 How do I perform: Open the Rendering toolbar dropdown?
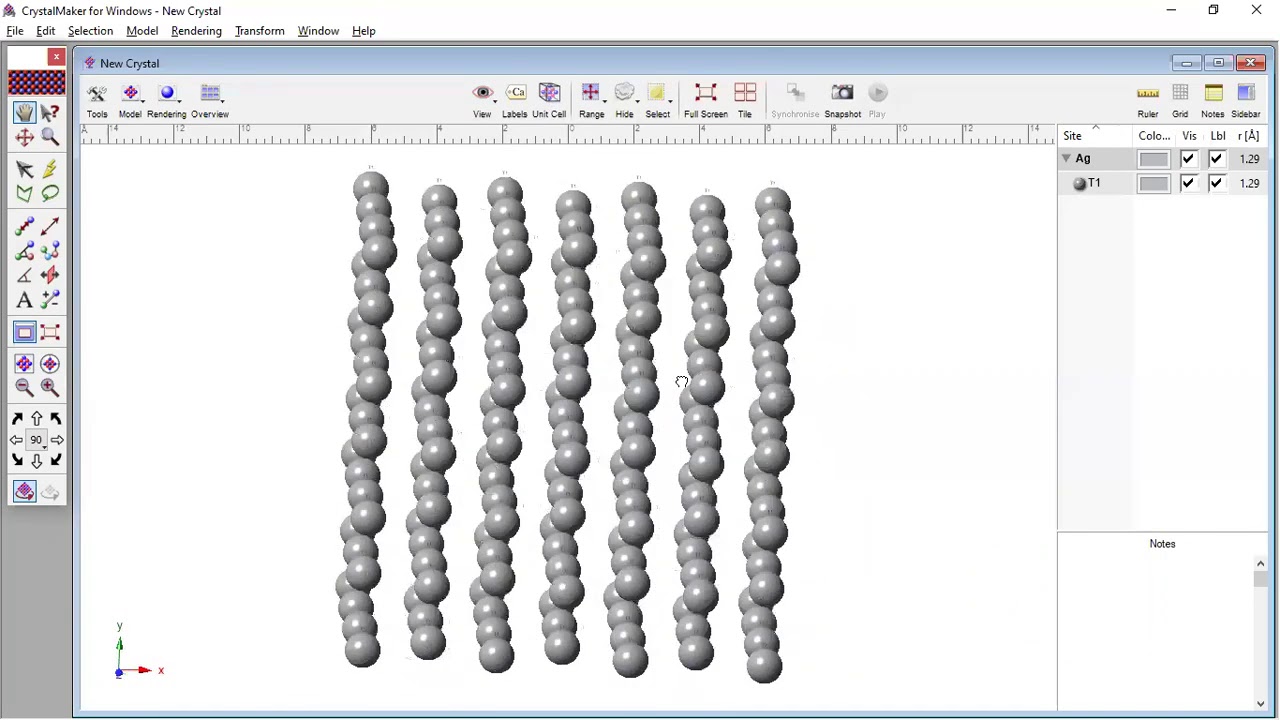166,101
